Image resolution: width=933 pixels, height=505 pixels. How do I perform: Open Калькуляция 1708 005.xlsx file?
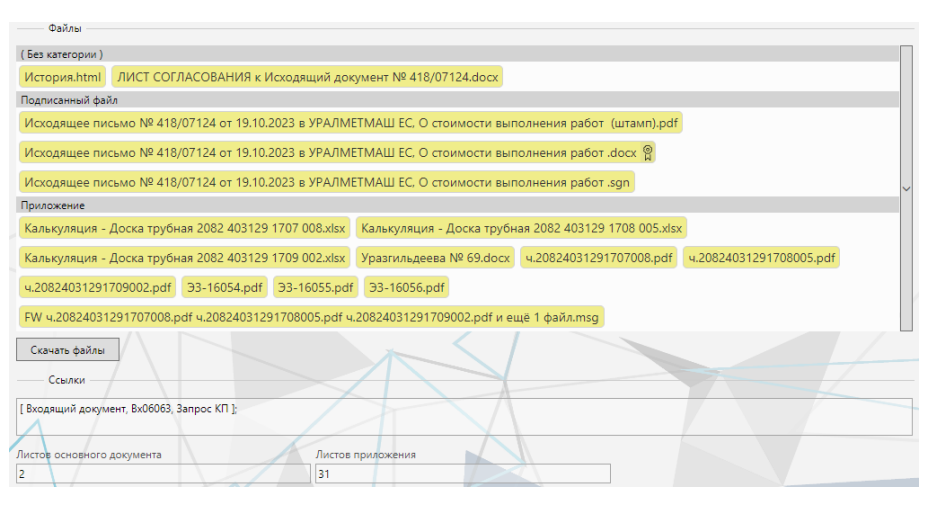(522, 228)
